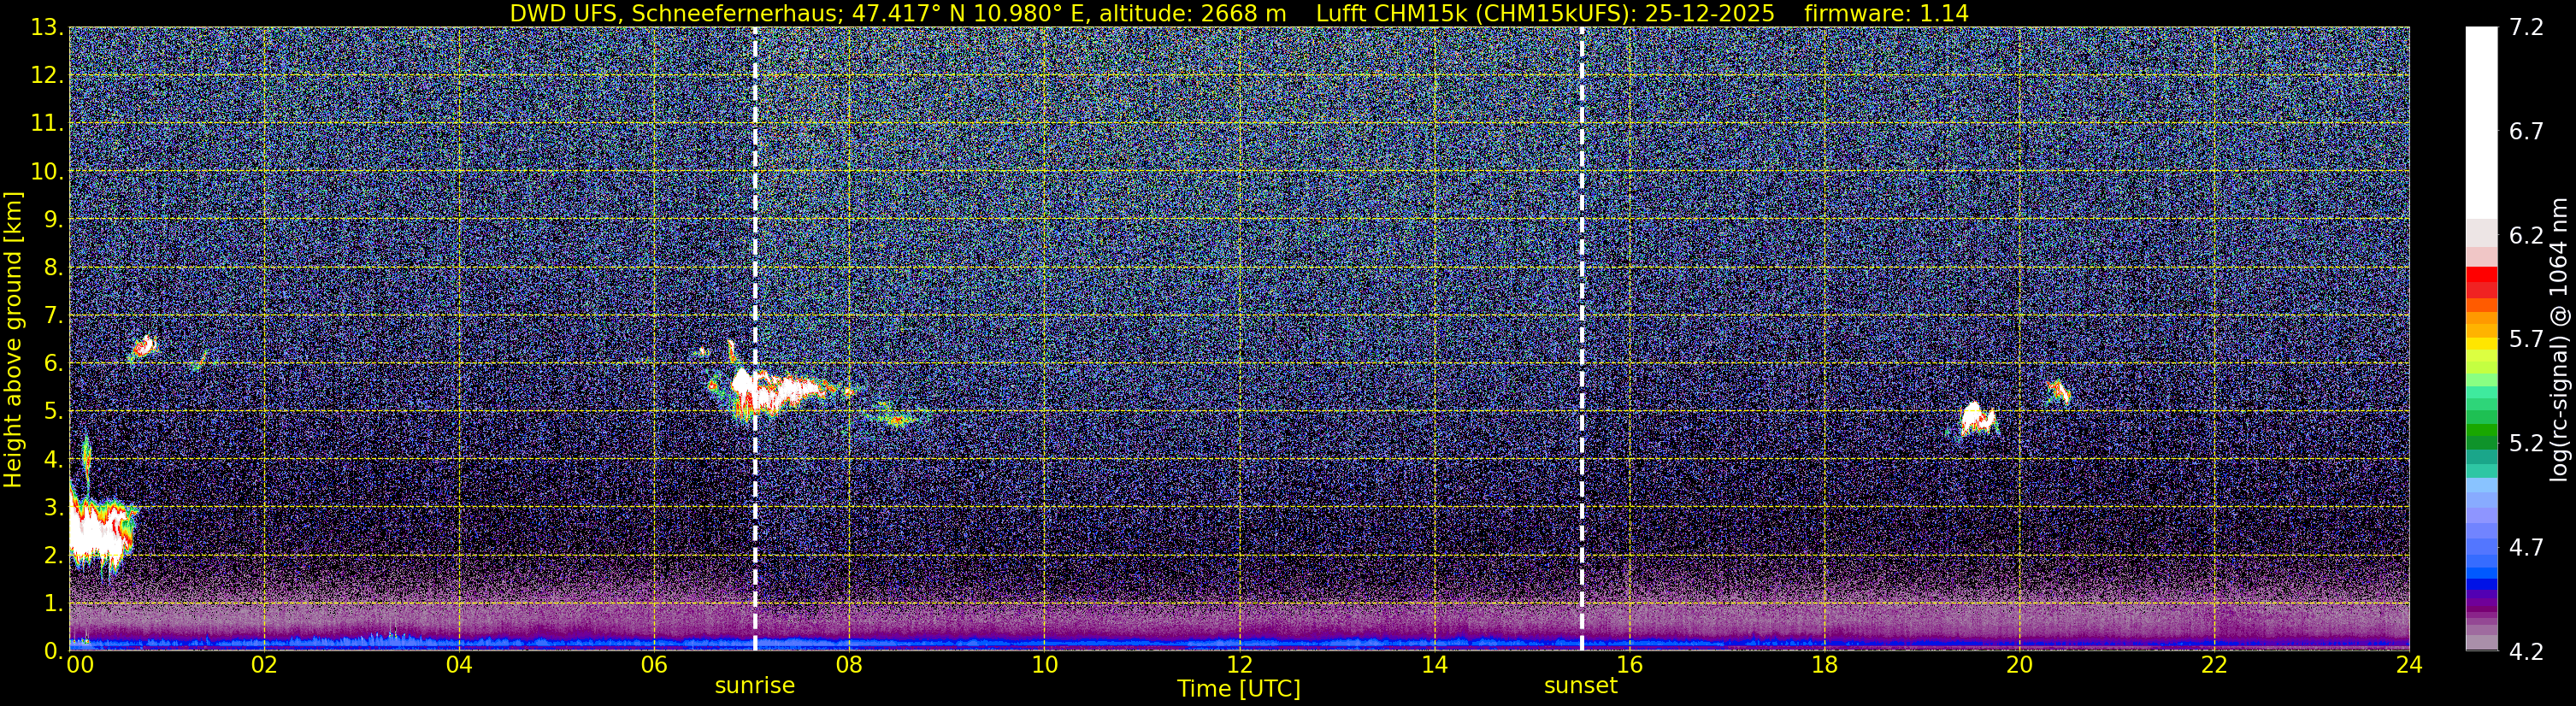Click the time axis tick '00'
This screenshot has width=2576, height=706.
click(79, 666)
